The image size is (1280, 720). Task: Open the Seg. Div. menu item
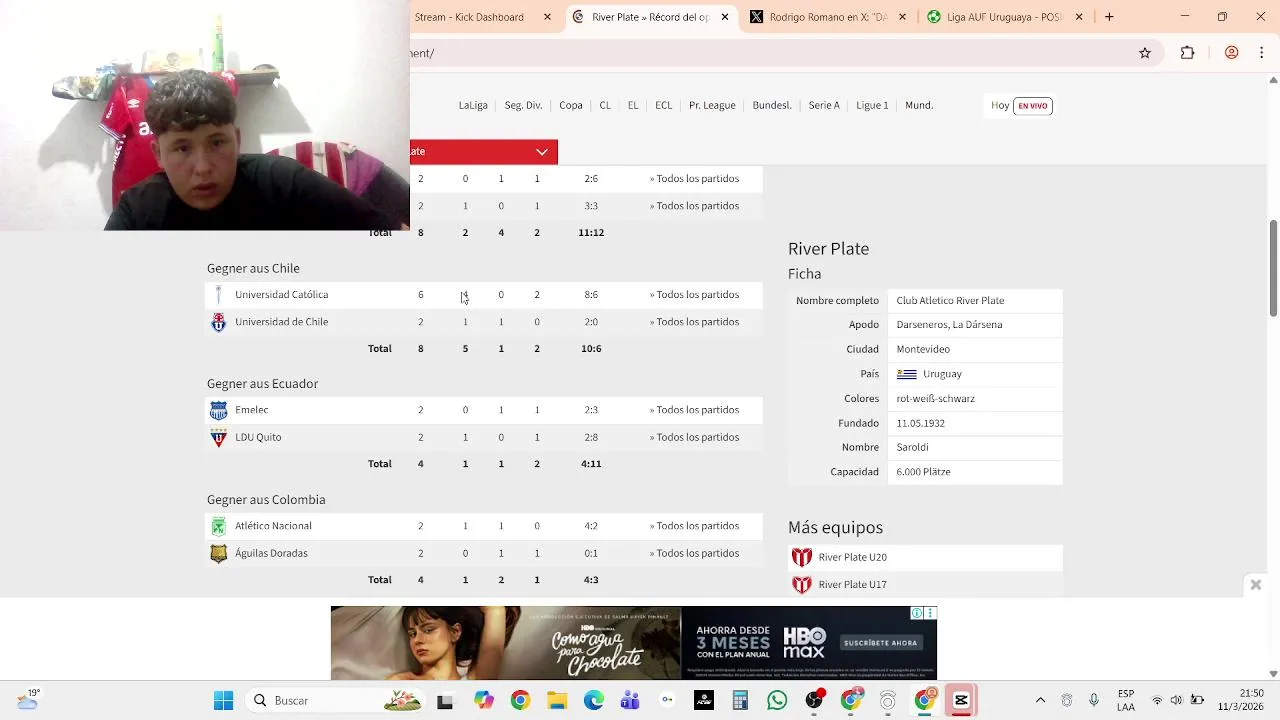[523, 106]
